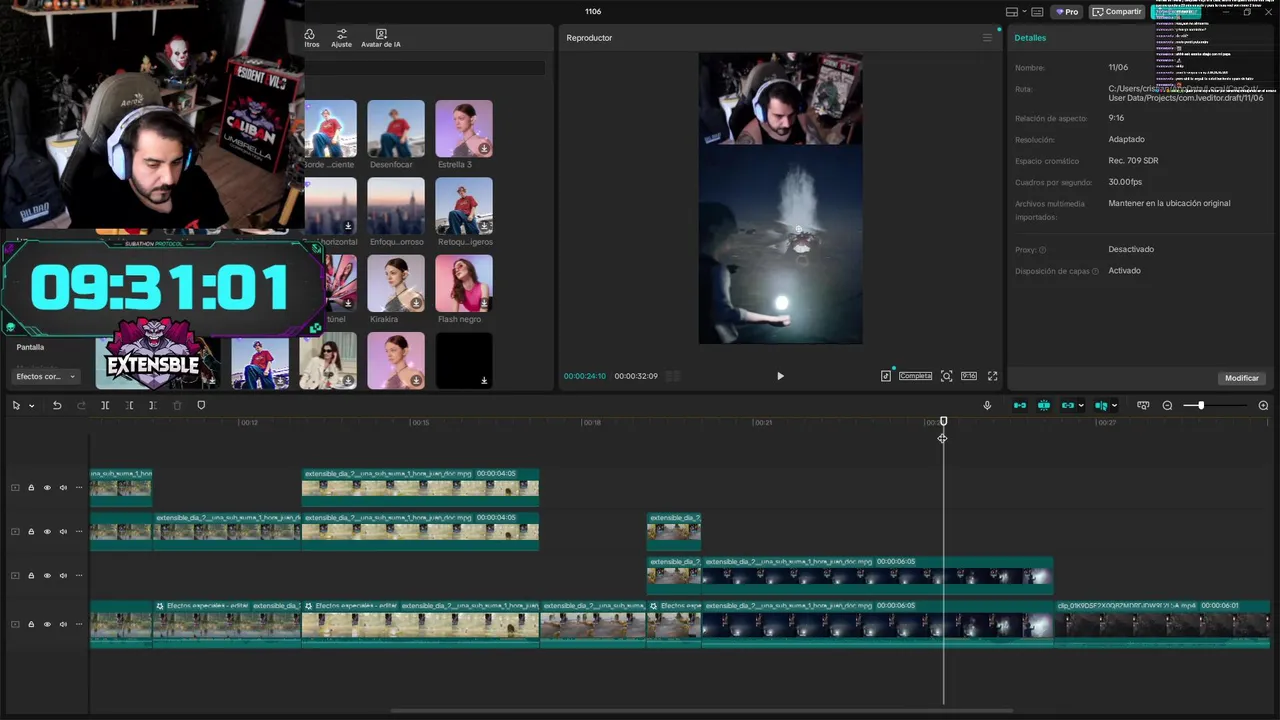Hide the second video track
This screenshot has width=1280, height=720.
(x=47, y=531)
